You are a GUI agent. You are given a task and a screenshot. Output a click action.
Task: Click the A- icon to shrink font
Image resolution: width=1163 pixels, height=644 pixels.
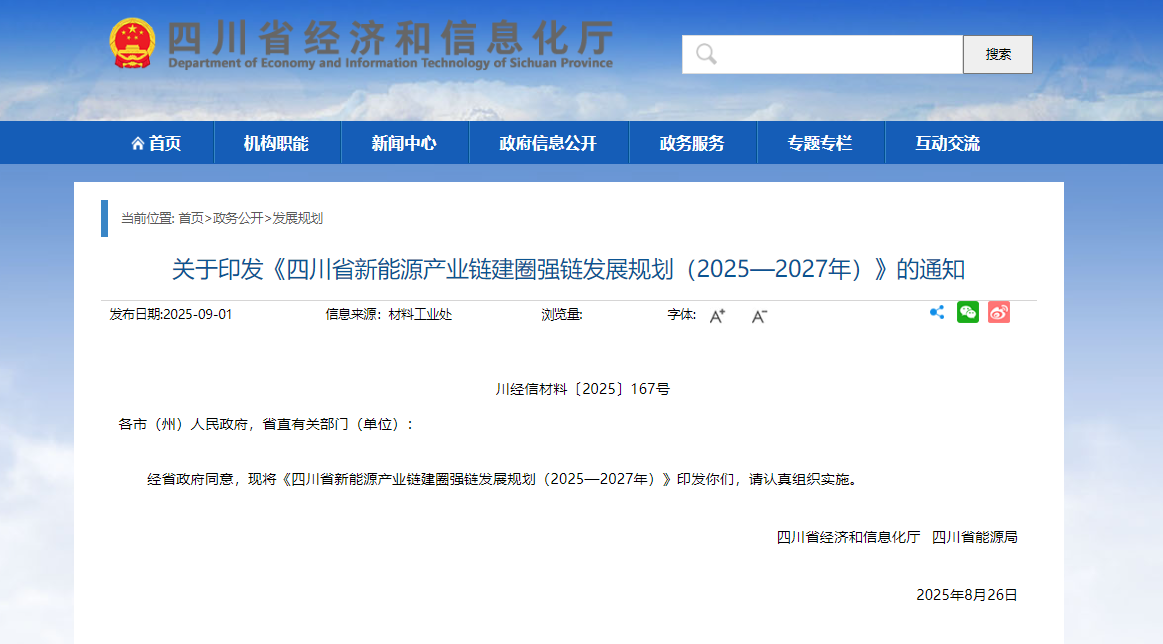[x=758, y=316]
